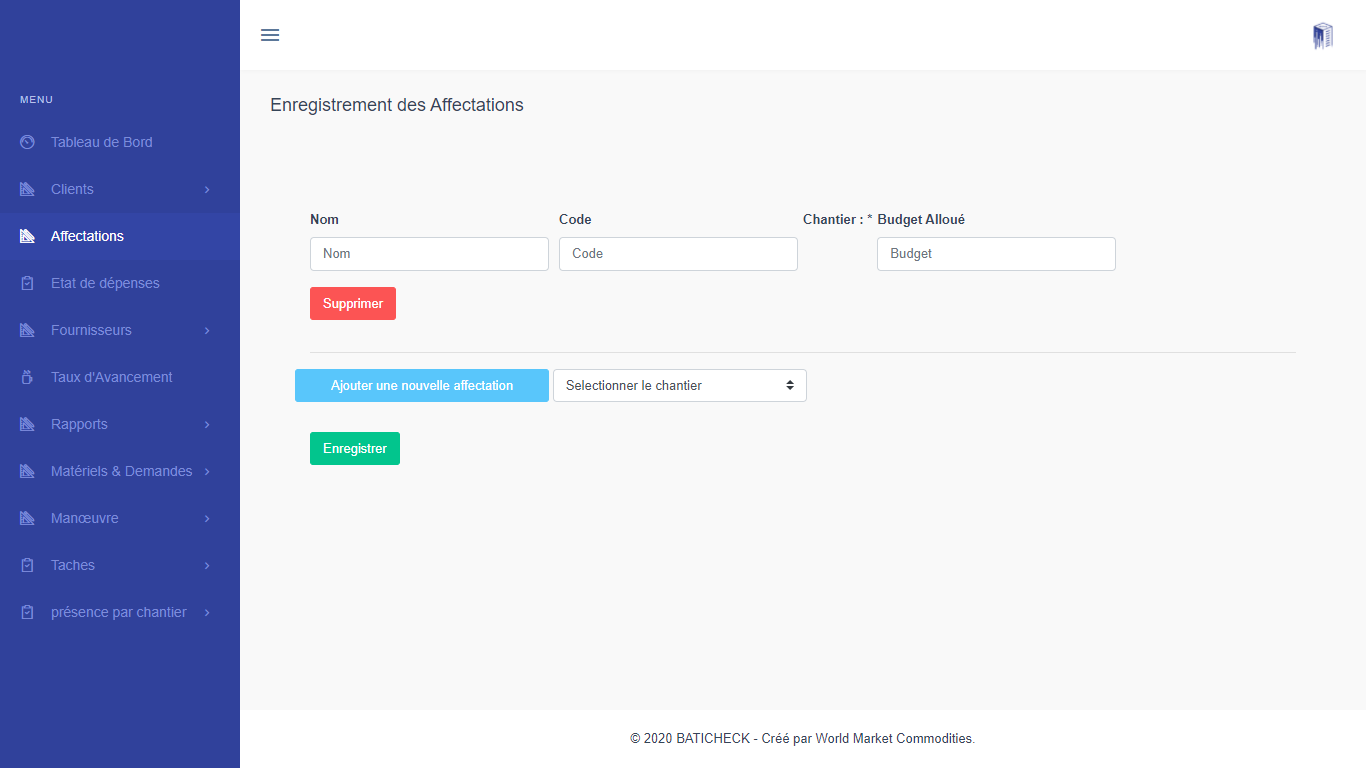1366x768 pixels.
Task: Click the Etat de dépenses clipboard icon
Action: tap(28, 283)
